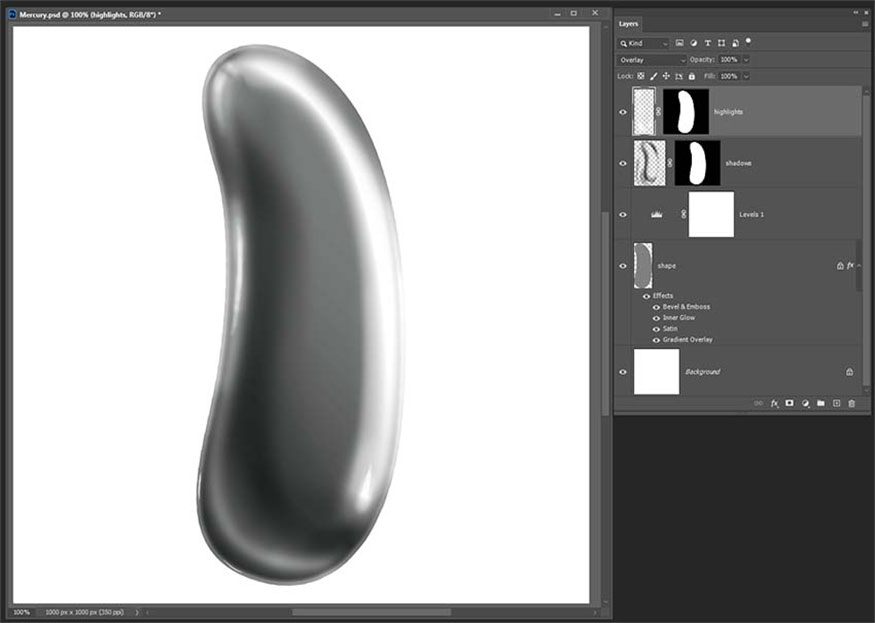Click the Opacity 100% value field

click(x=729, y=60)
